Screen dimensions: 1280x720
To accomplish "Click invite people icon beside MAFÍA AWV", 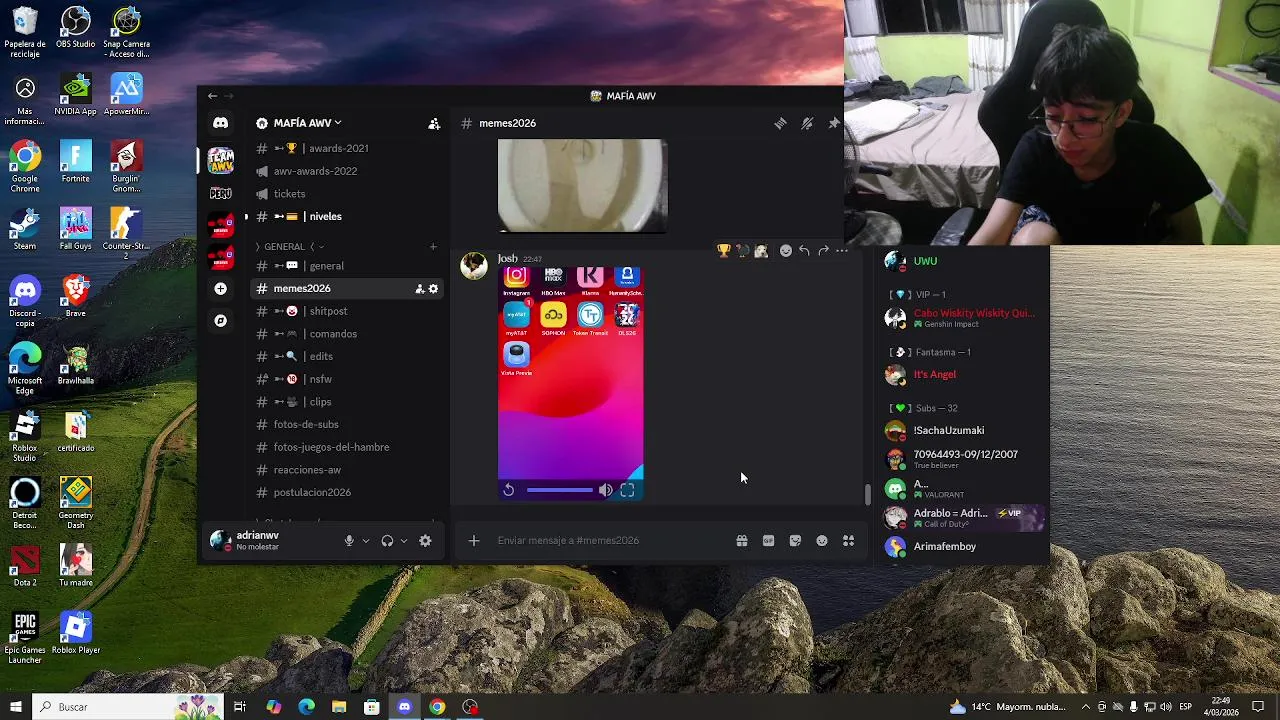I will (434, 124).
